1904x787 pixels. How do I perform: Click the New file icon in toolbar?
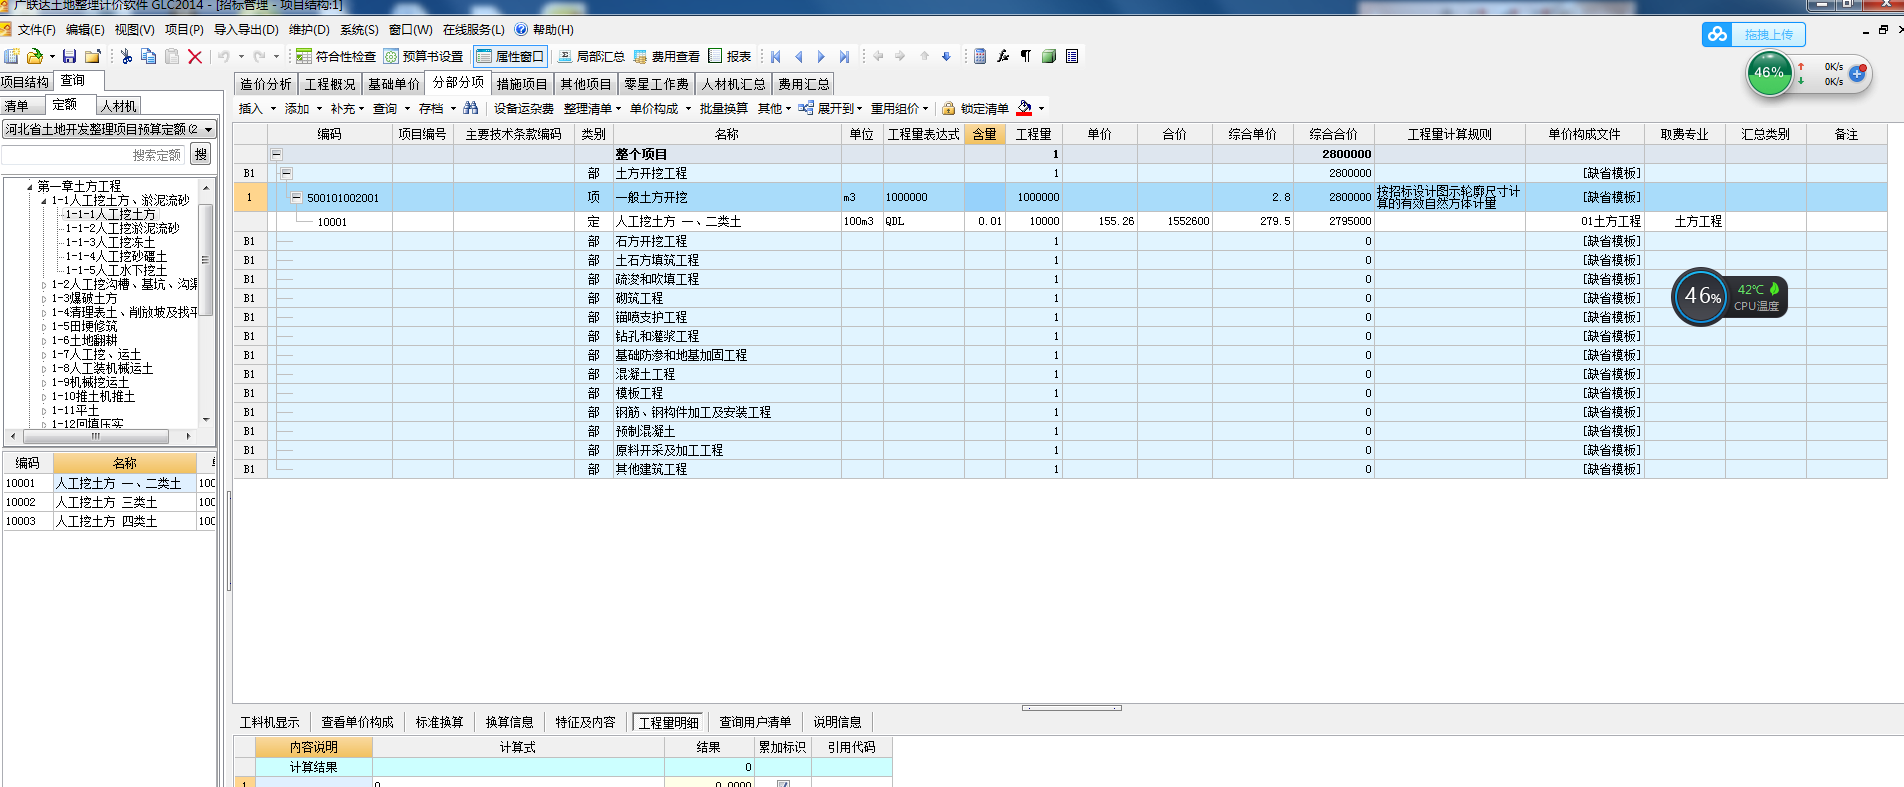point(12,56)
